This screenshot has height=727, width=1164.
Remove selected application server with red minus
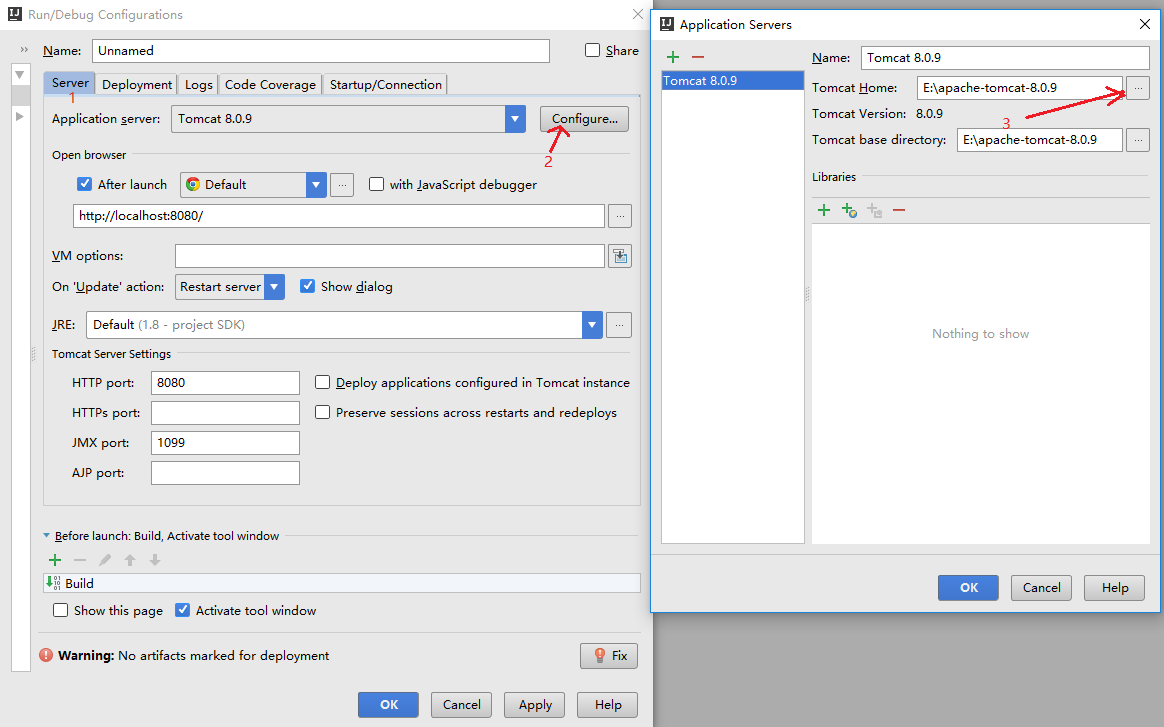tap(698, 57)
